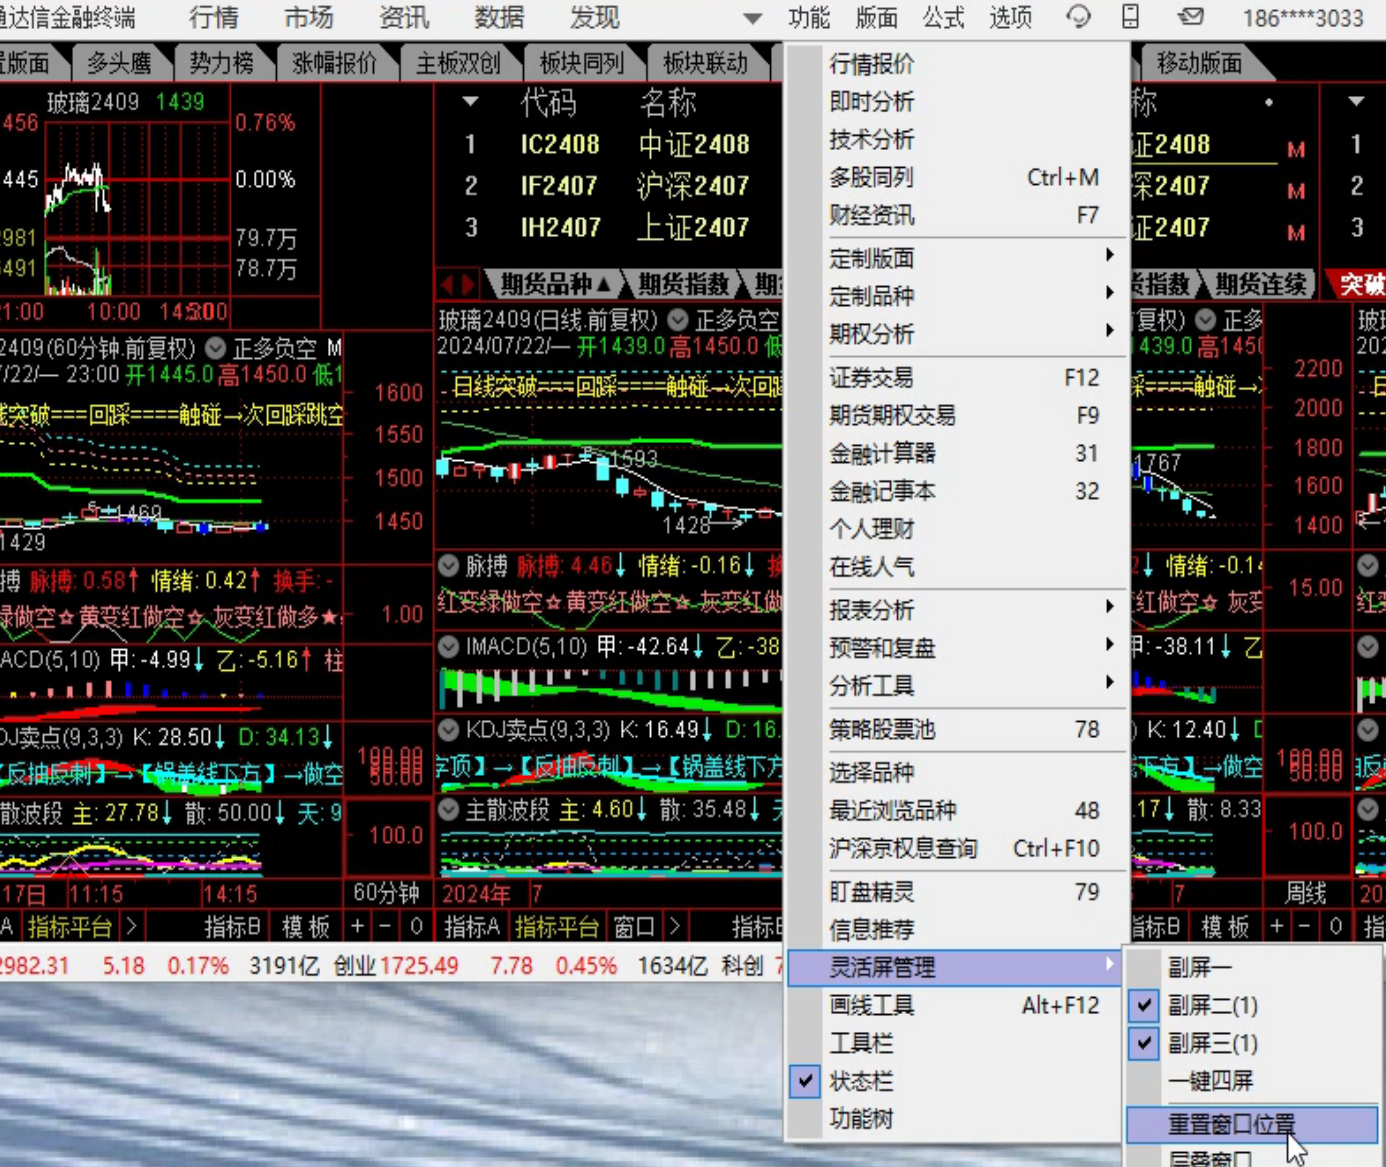Image resolution: width=1386 pixels, height=1167 pixels.
Task: Choose 即时分析 in the 功能 menu
Action: click(x=955, y=101)
